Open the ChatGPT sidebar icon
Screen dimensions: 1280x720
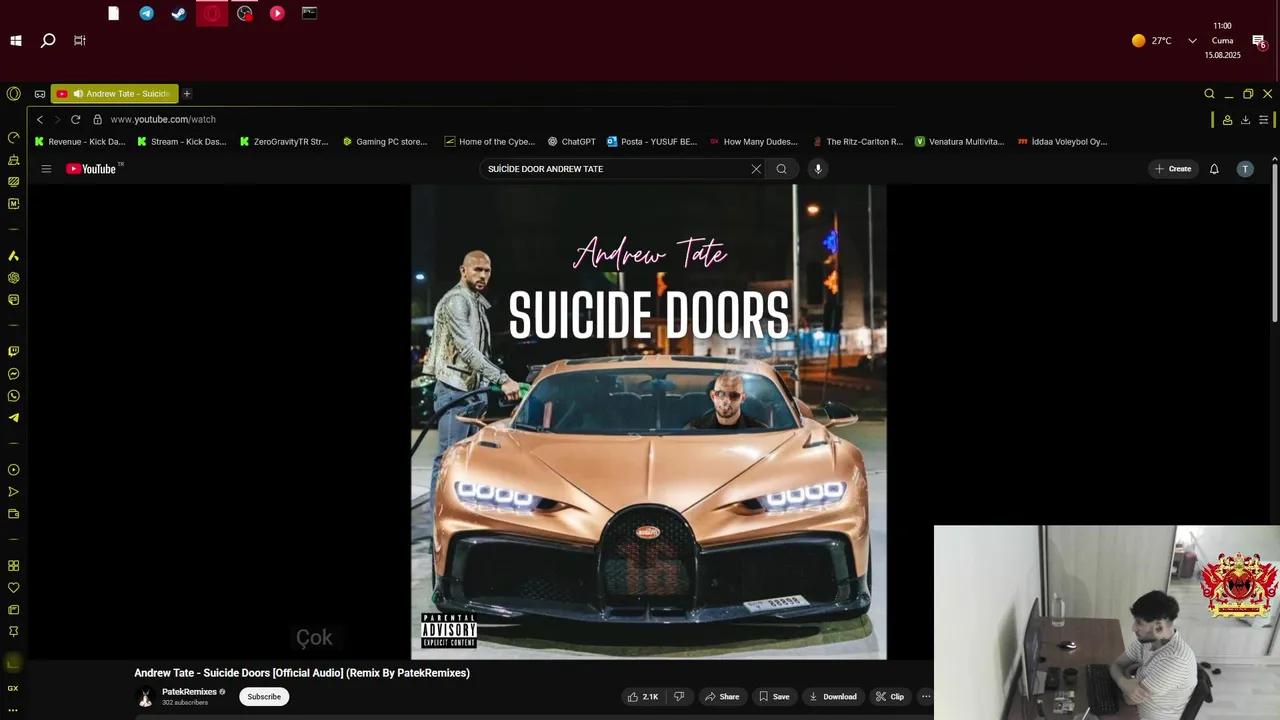tap(13, 278)
